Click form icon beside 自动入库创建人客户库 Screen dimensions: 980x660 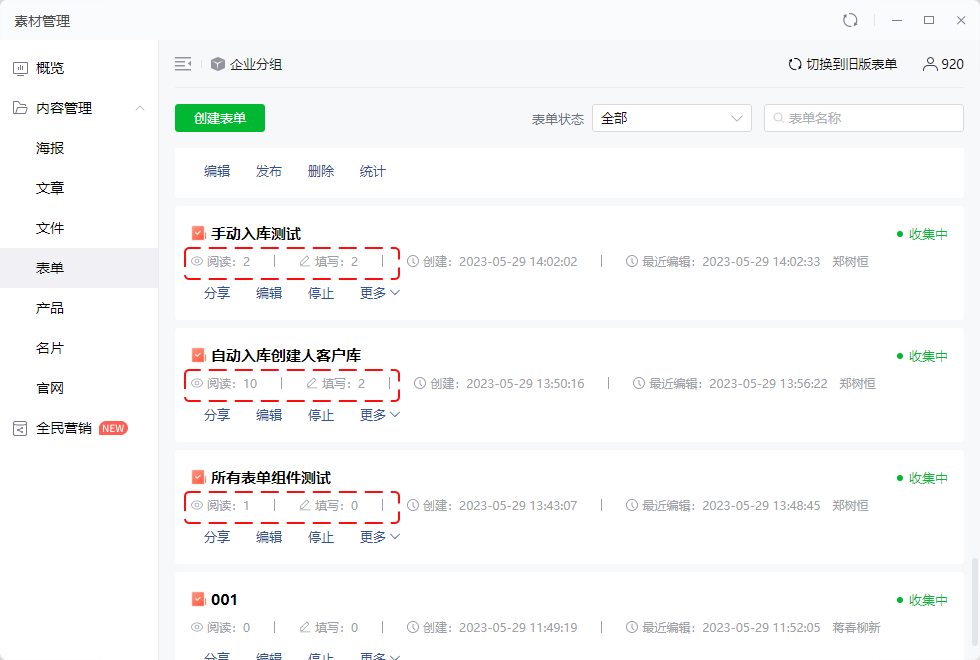198,355
